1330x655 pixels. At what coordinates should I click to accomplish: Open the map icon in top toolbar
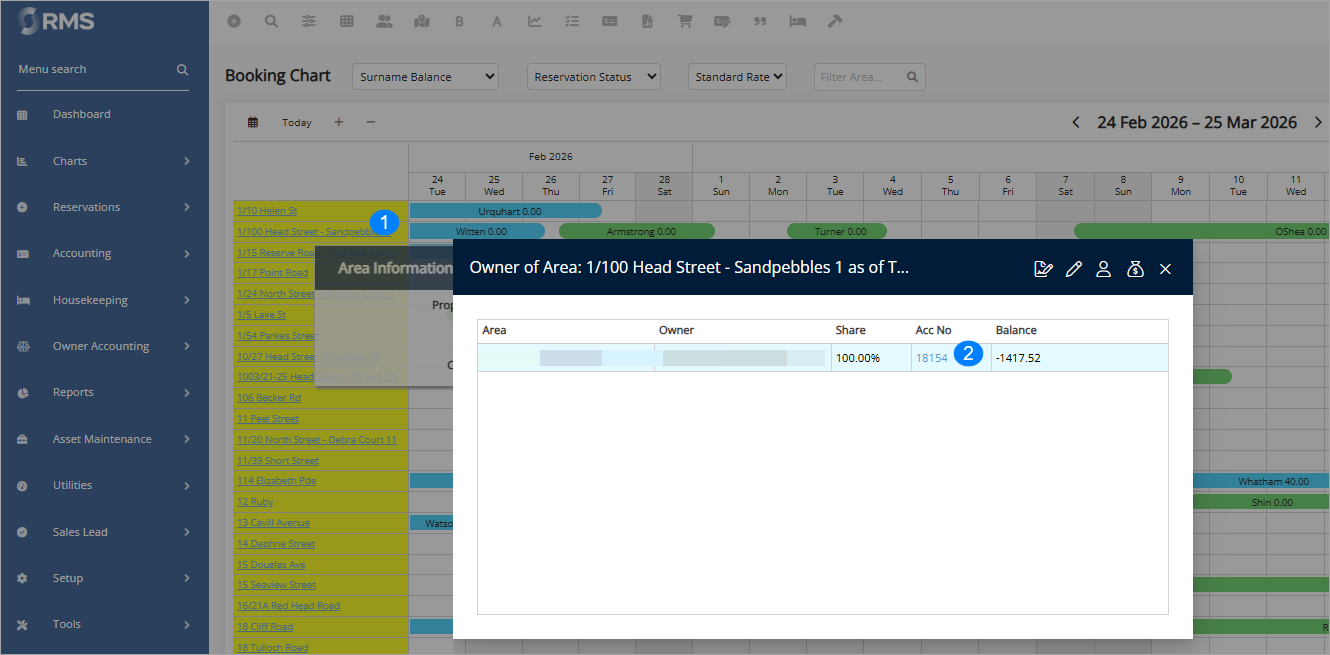coord(422,21)
